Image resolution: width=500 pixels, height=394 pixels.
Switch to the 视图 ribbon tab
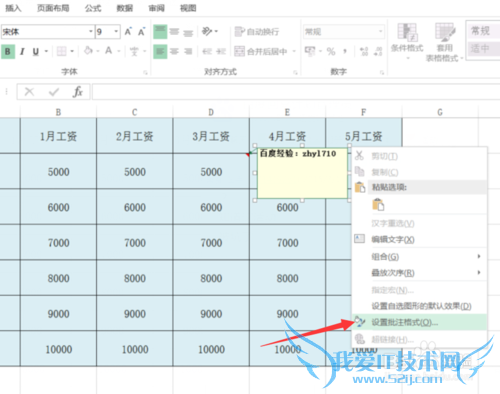pyautogui.click(x=188, y=8)
